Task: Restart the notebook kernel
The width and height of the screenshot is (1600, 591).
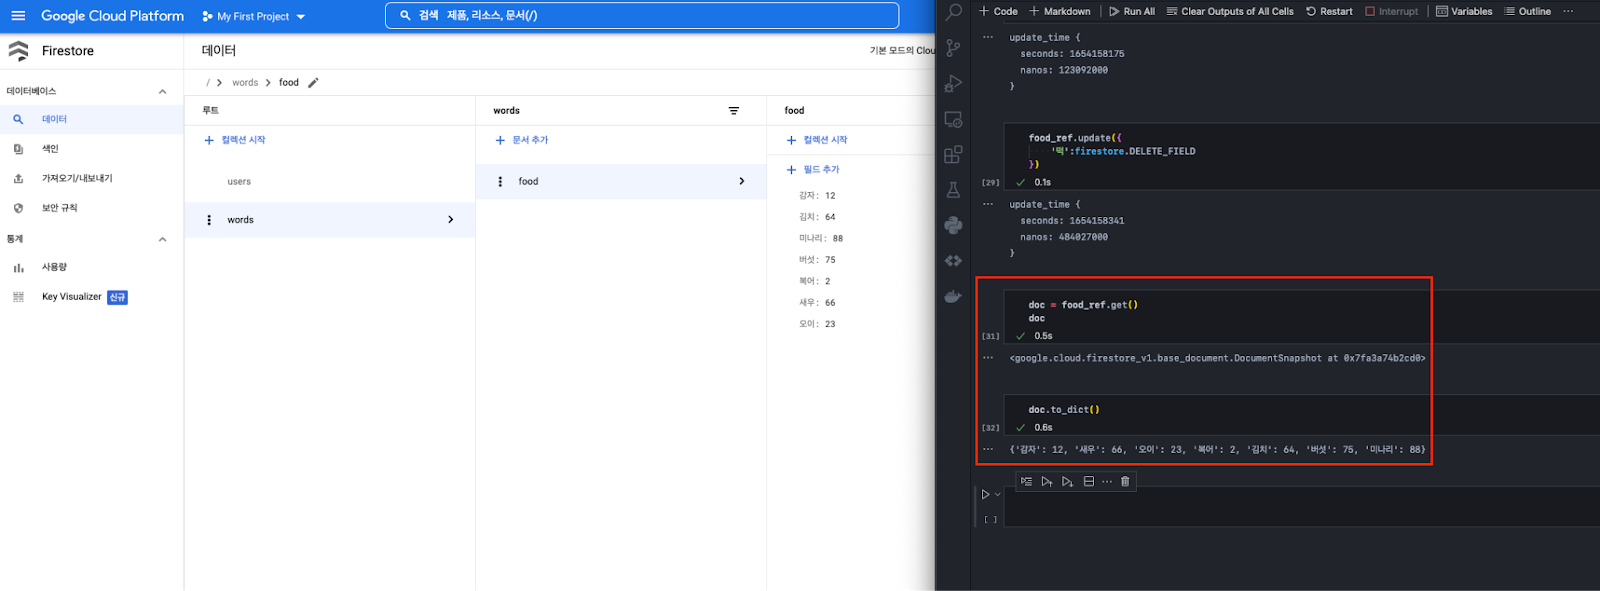Action: (1329, 12)
